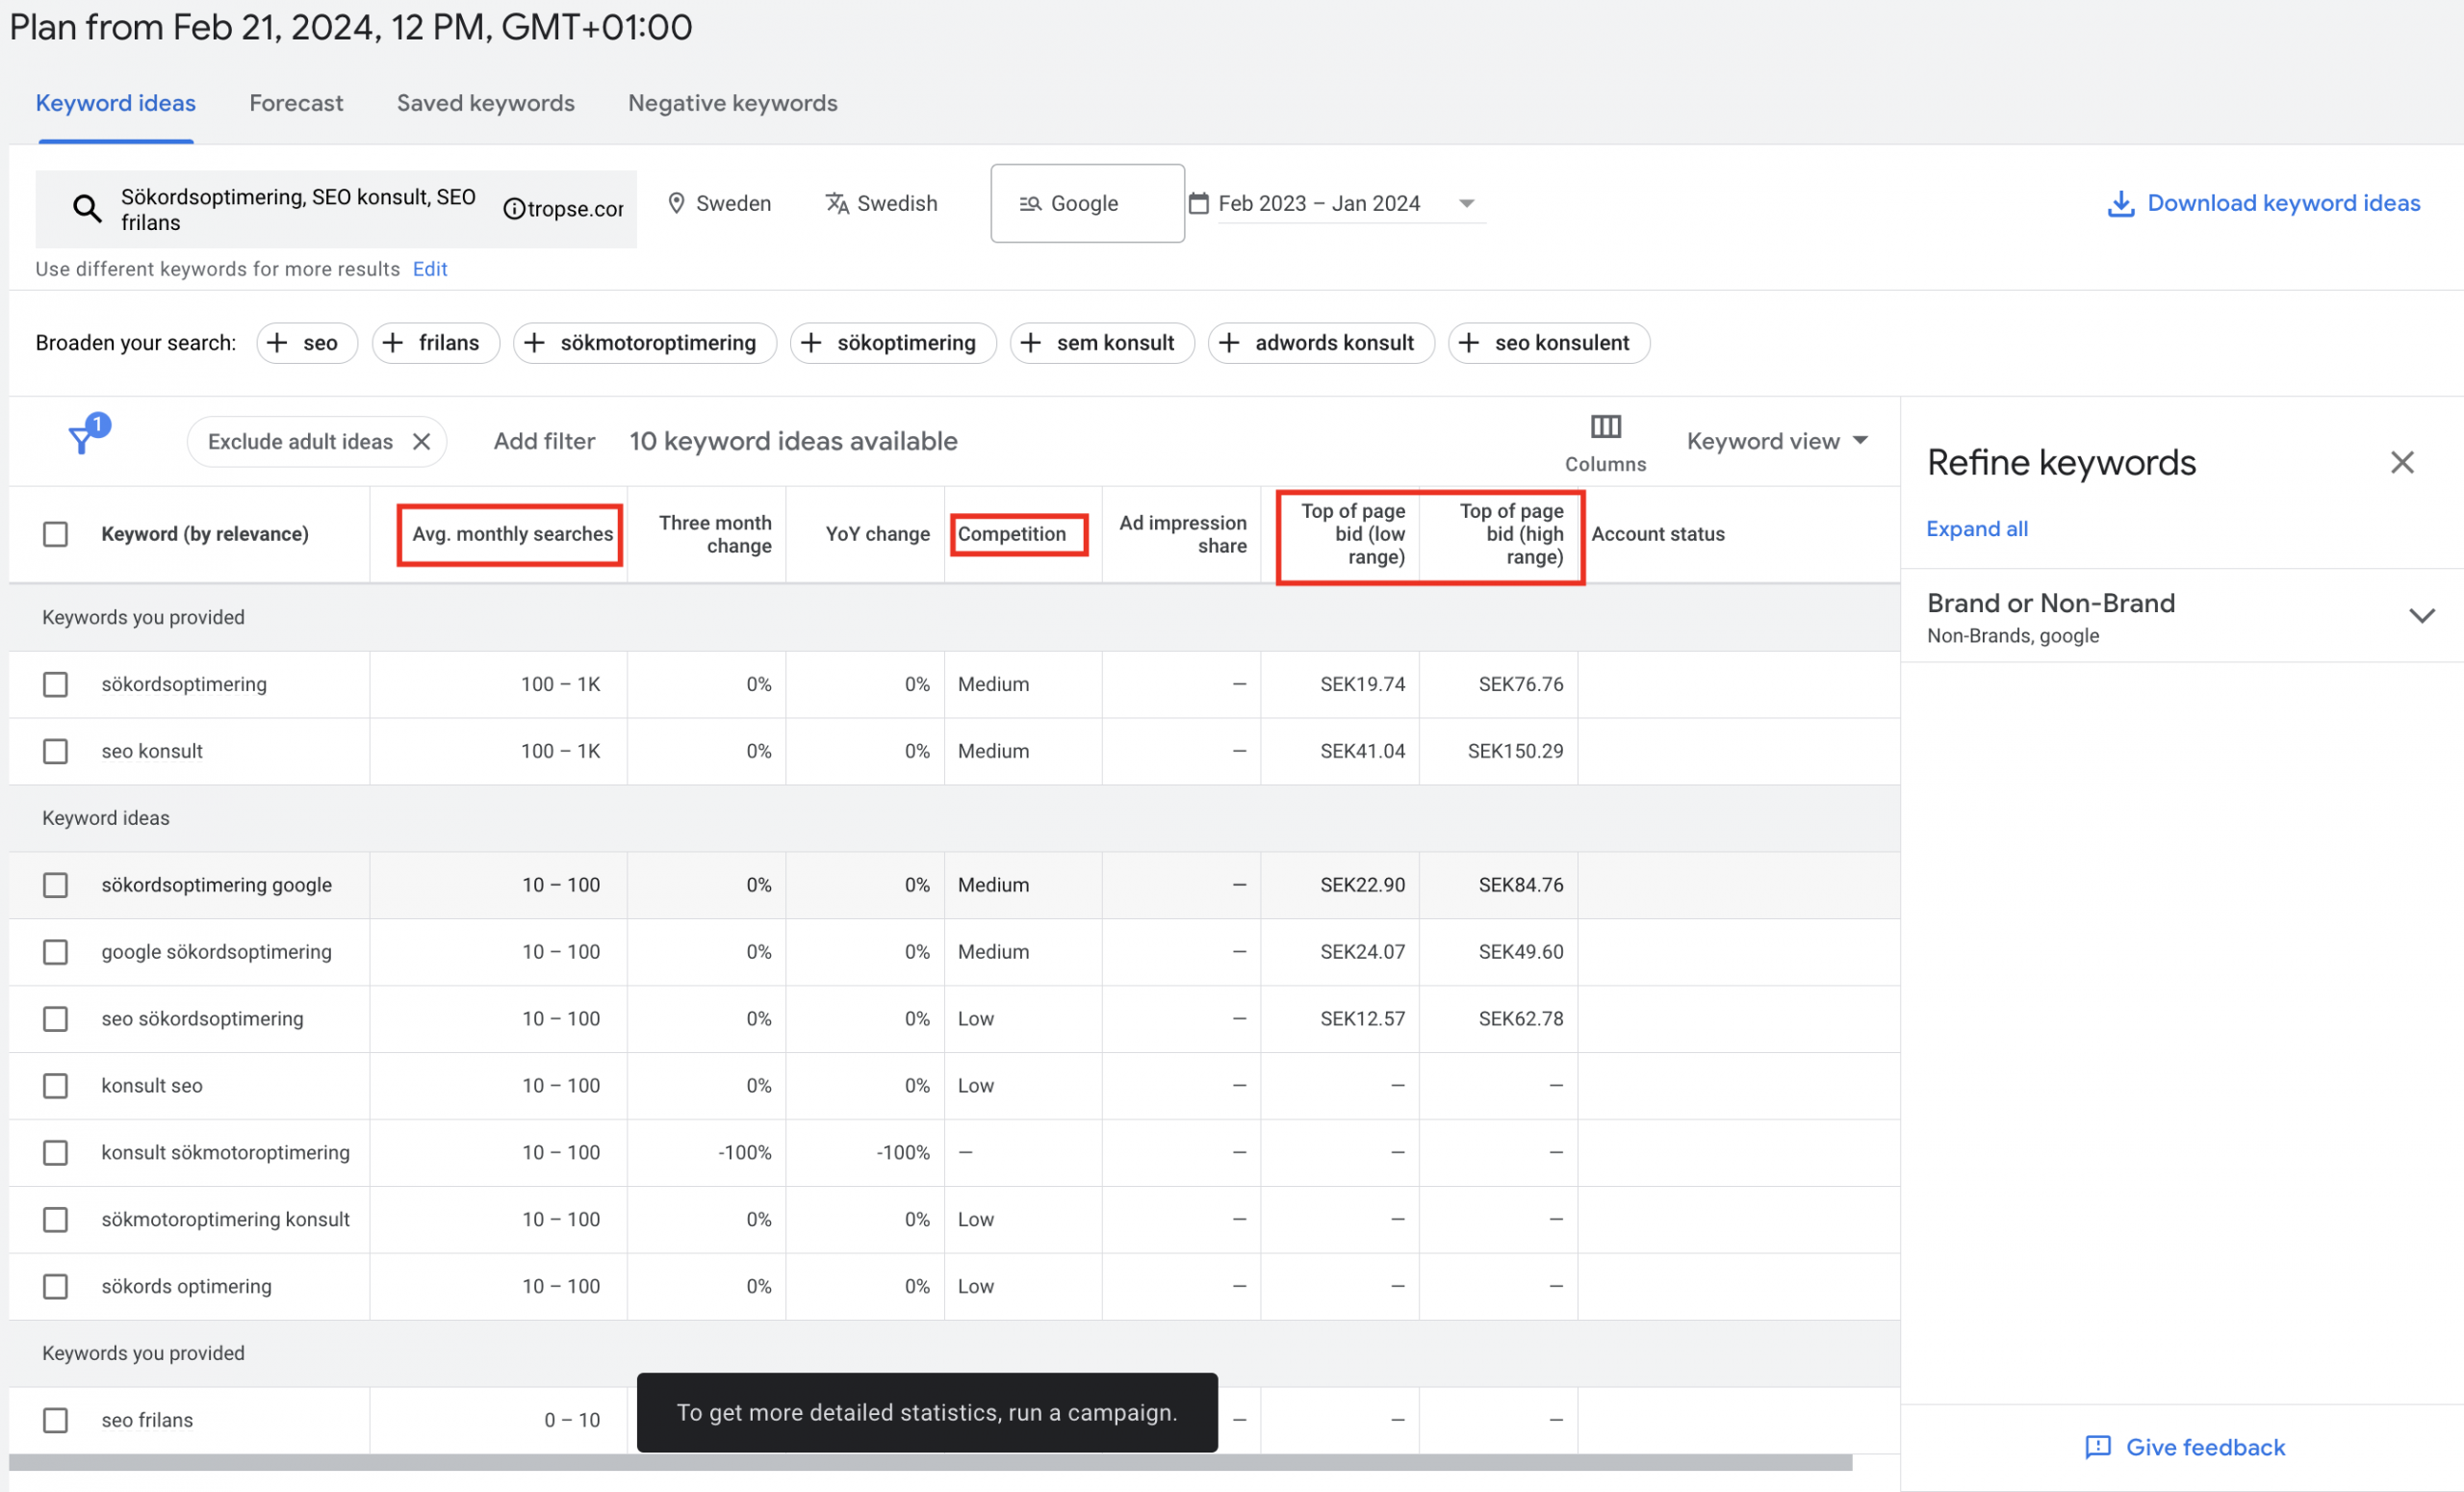The width and height of the screenshot is (2464, 1492).
Task: Check the konsult sökmotoroptimering row checkbox
Action: (x=55, y=1153)
